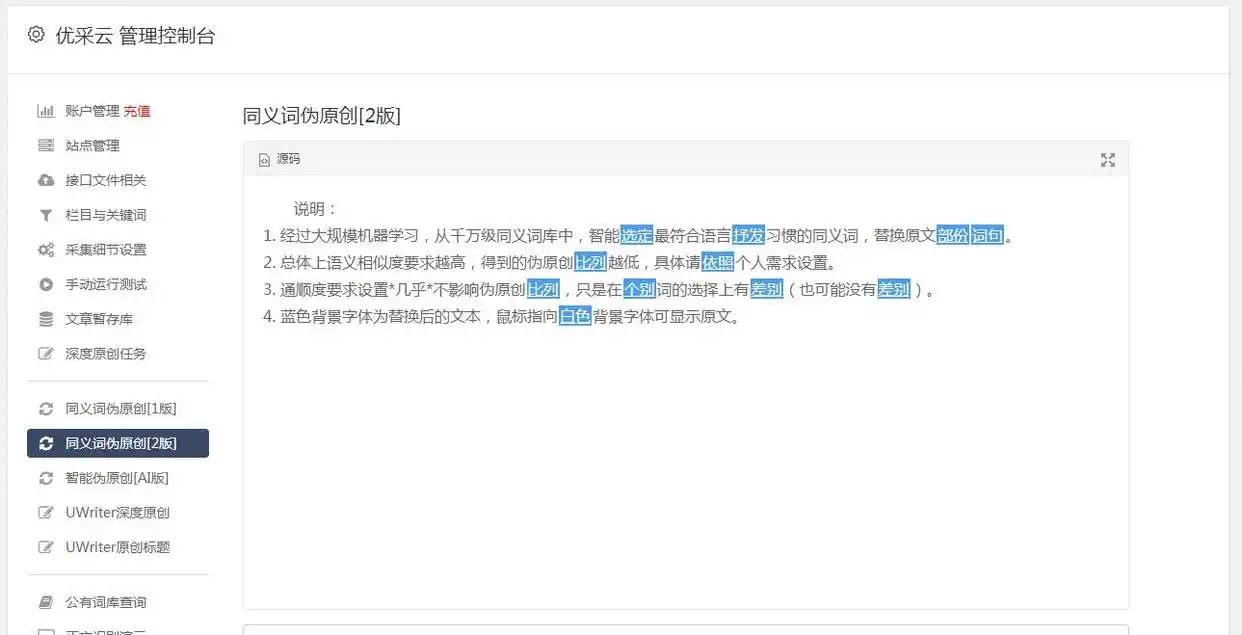The image size is (1242, 635).
Task: Click highlighted word 抒发 in line 1
Action: tap(748, 236)
